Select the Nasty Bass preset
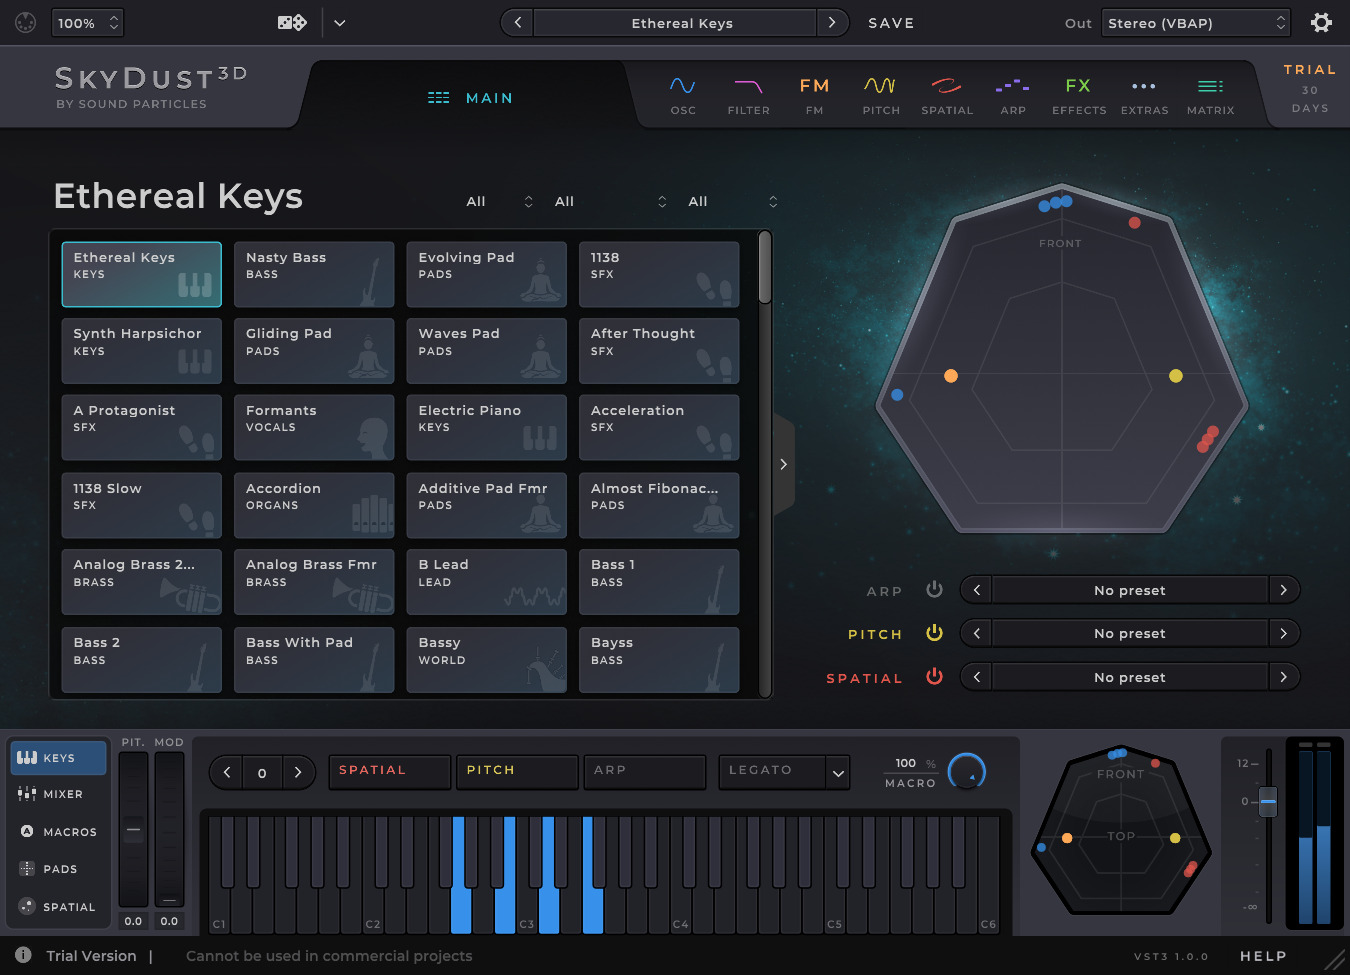Image resolution: width=1350 pixels, height=975 pixels. point(314,274)
